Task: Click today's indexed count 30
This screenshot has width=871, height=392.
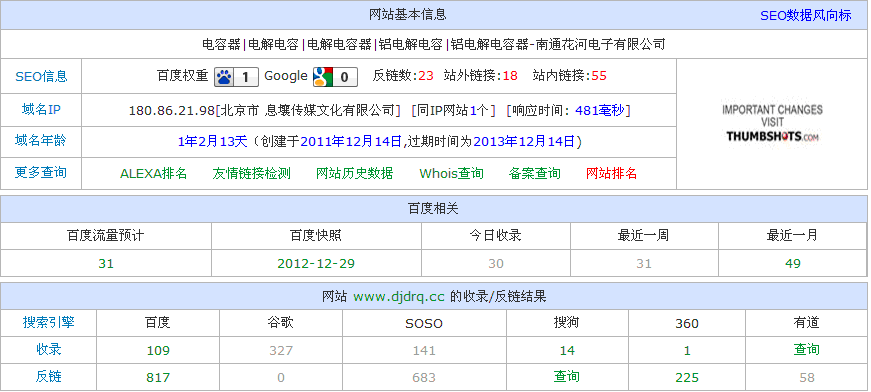Action: pyautogui.click(x=496, y=263)
